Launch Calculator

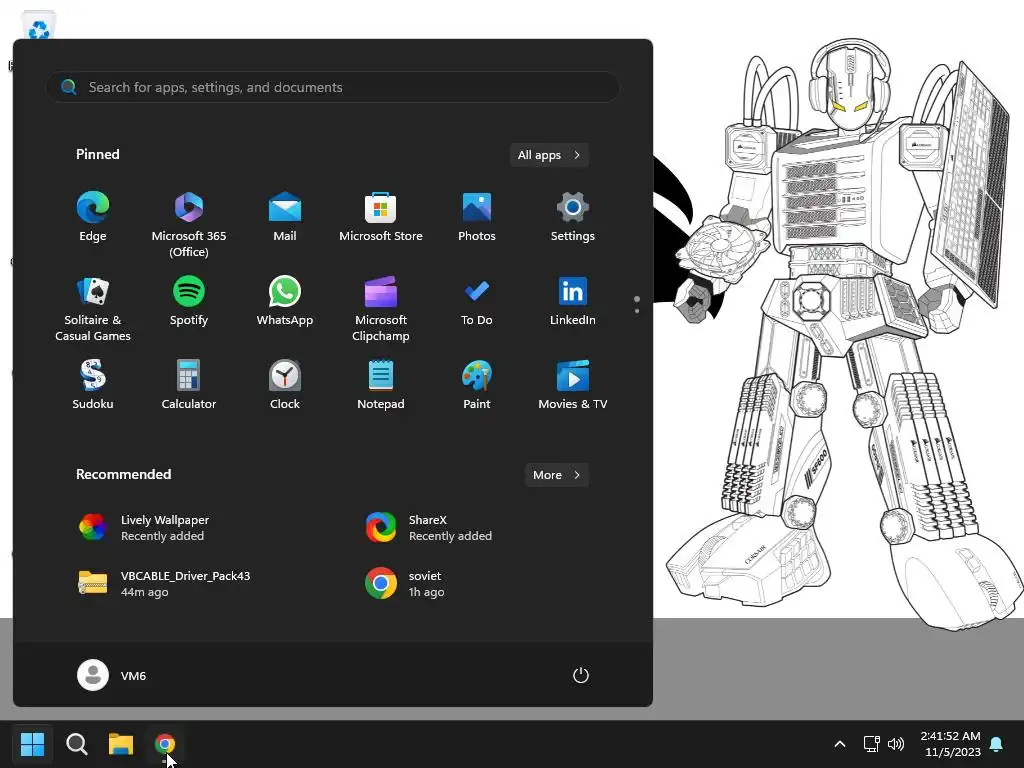point(189,385)
